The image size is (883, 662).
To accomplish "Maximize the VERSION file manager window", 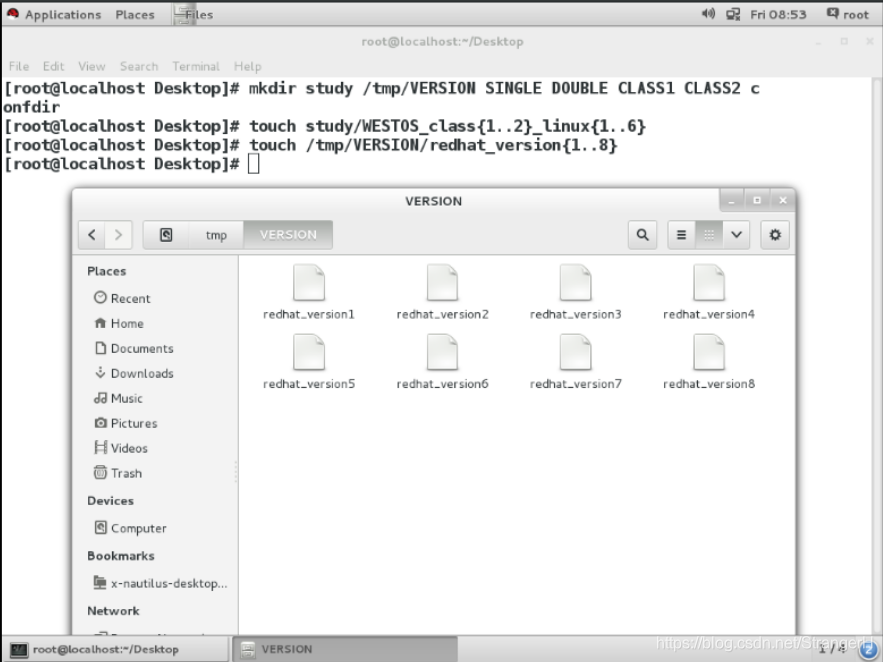I will click(757, 200).
